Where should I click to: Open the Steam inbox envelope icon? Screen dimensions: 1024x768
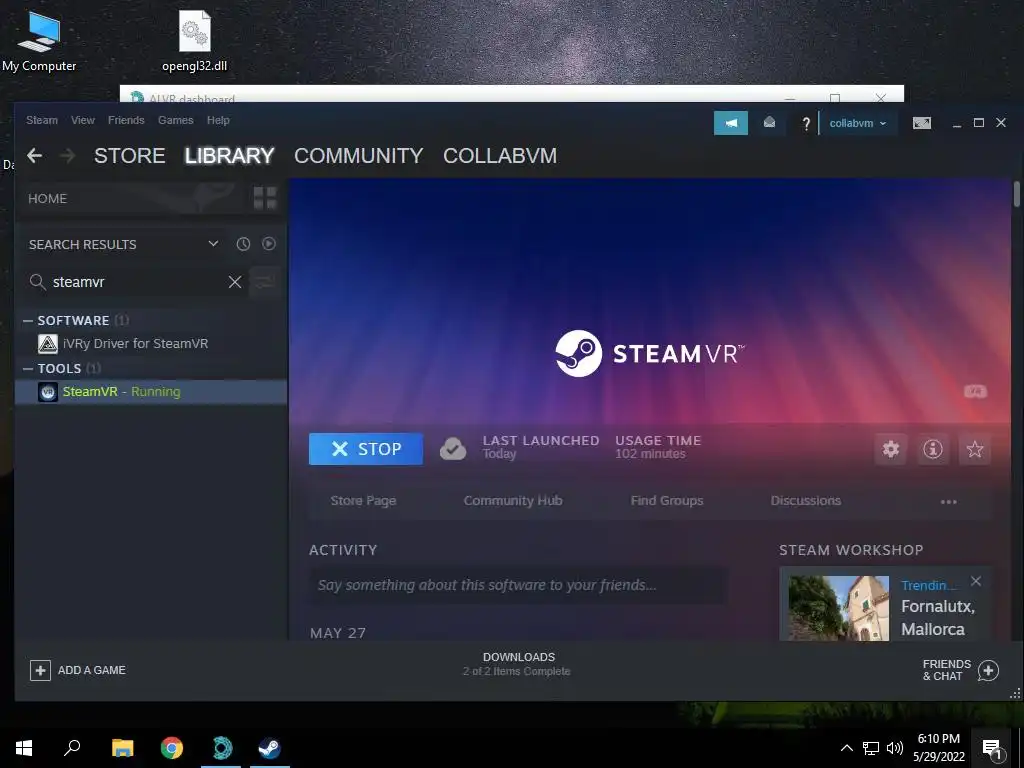click(769, 123)
